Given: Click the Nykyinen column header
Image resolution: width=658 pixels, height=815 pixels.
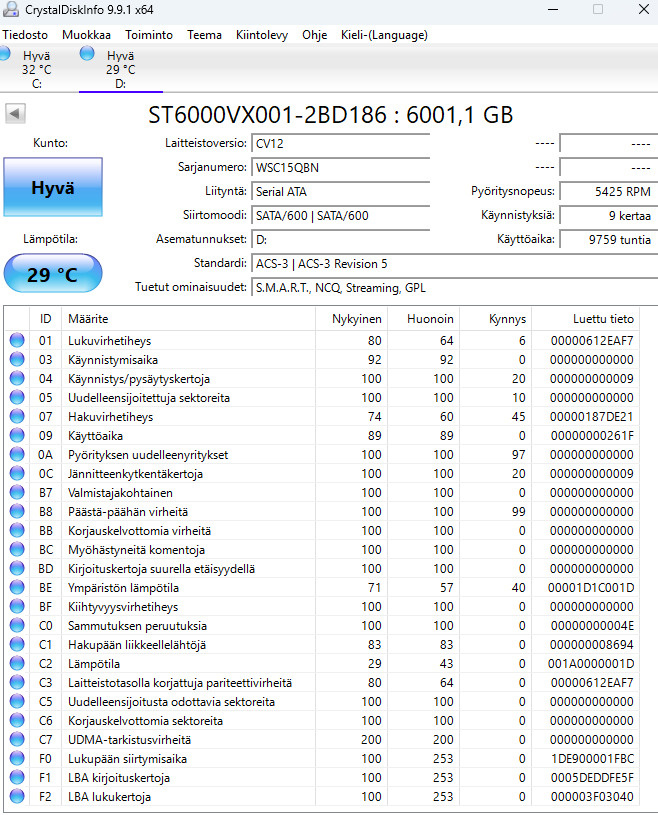Looking at the screenshot, I should [x=352, y=319].
